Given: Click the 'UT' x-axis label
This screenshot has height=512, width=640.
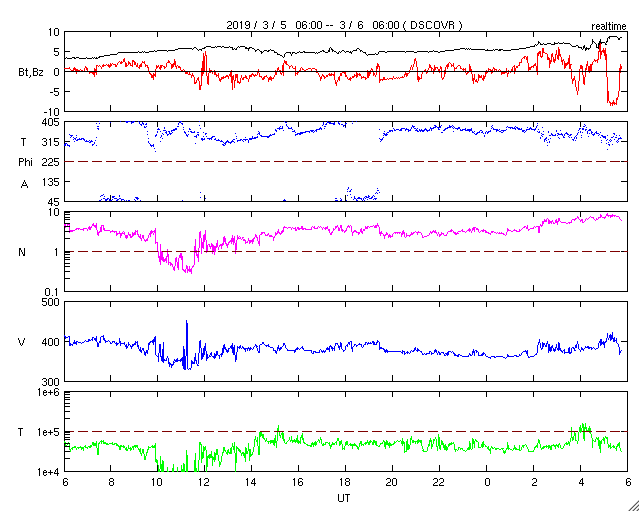Looking at the screenshot, I should (344, 498).
